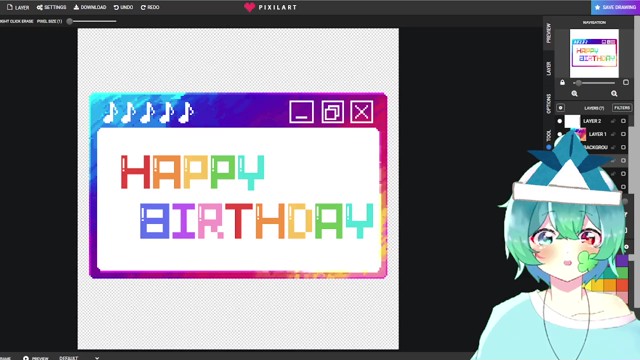The image size is (640, 360).
Task: Toggle the checkbox on Background layer row
Action: coord(623,147)
